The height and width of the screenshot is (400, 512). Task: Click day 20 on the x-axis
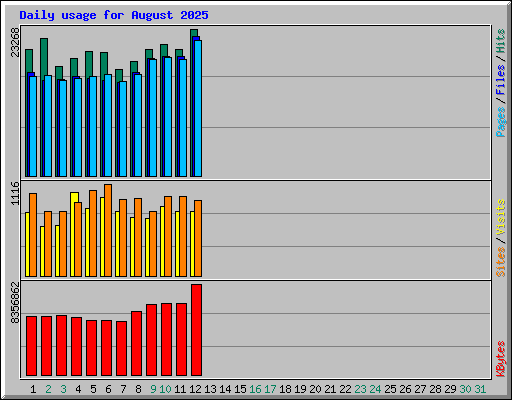tap(315, 389)
